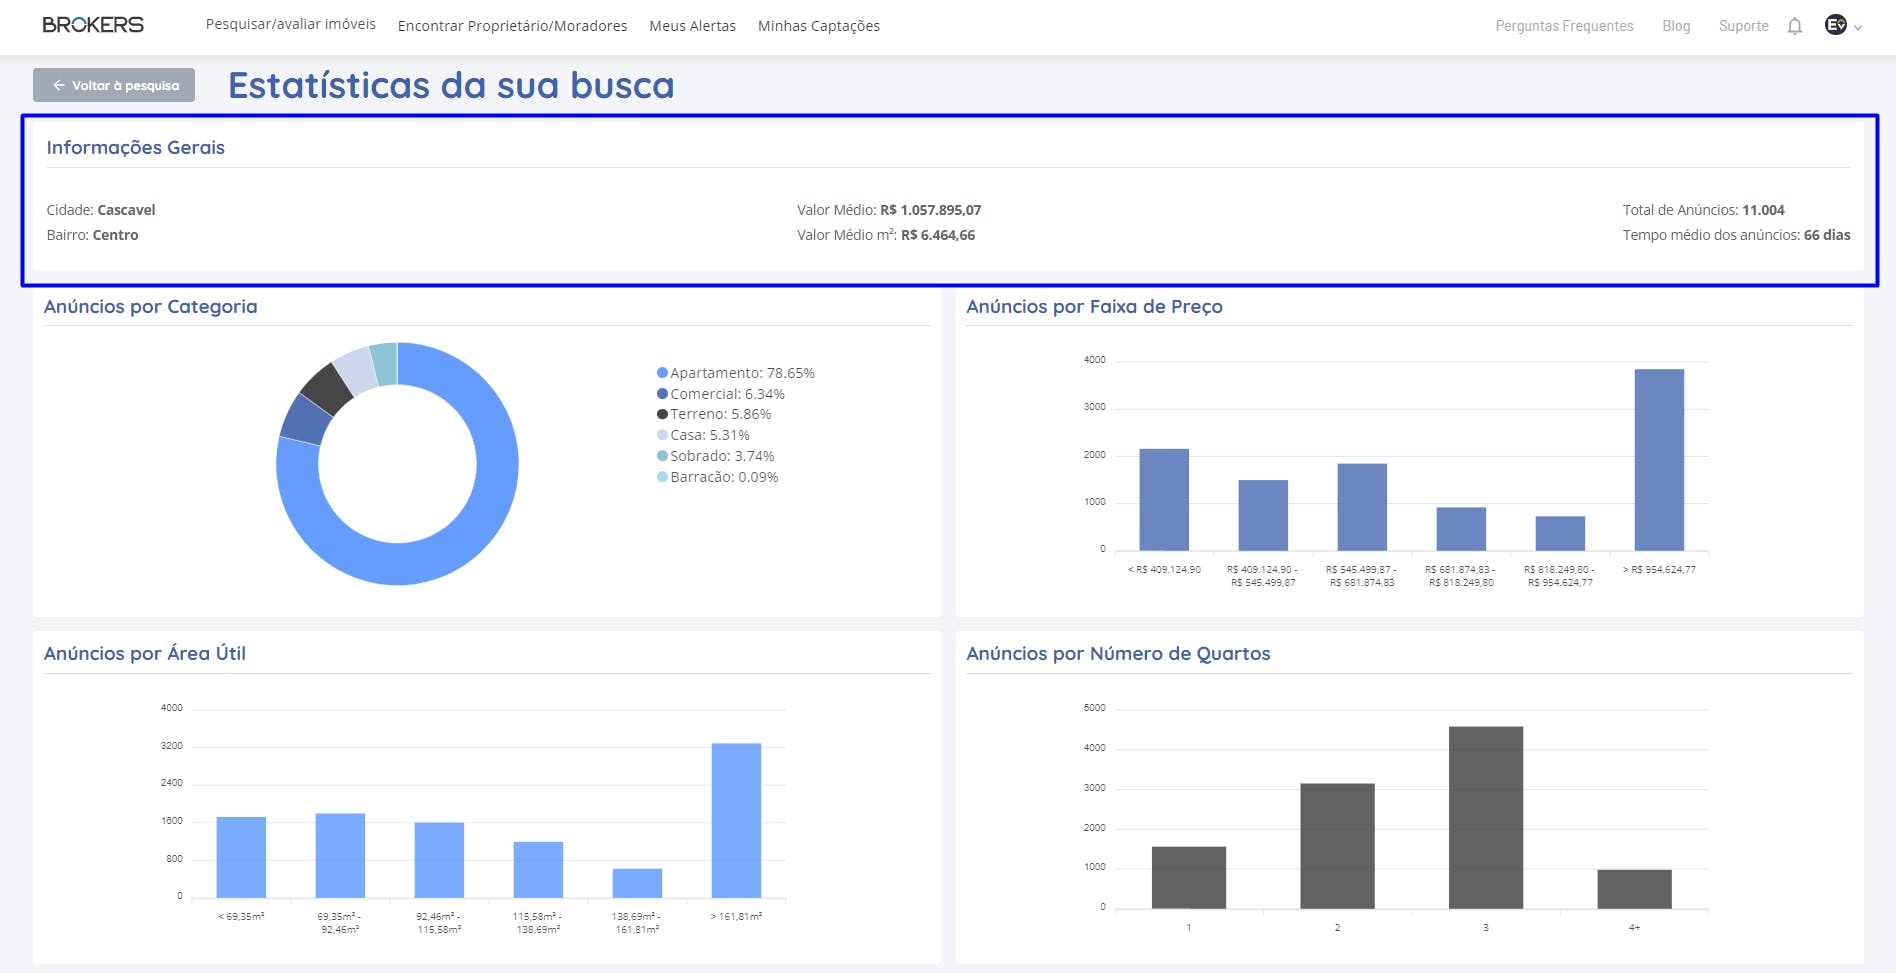Open Pesquisar/avaliar imóveis menu
The height and width of the screenshot is (973, 1896).
pyautogui.click(x=291, y=24)
